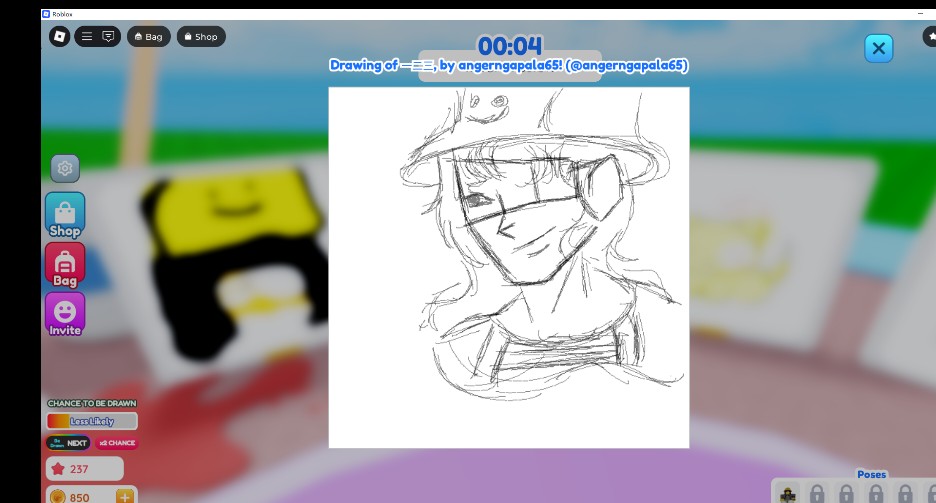Screen dimensions: 936x503
Task: Open the hamburger list menu in top bar
Action: 87,37
